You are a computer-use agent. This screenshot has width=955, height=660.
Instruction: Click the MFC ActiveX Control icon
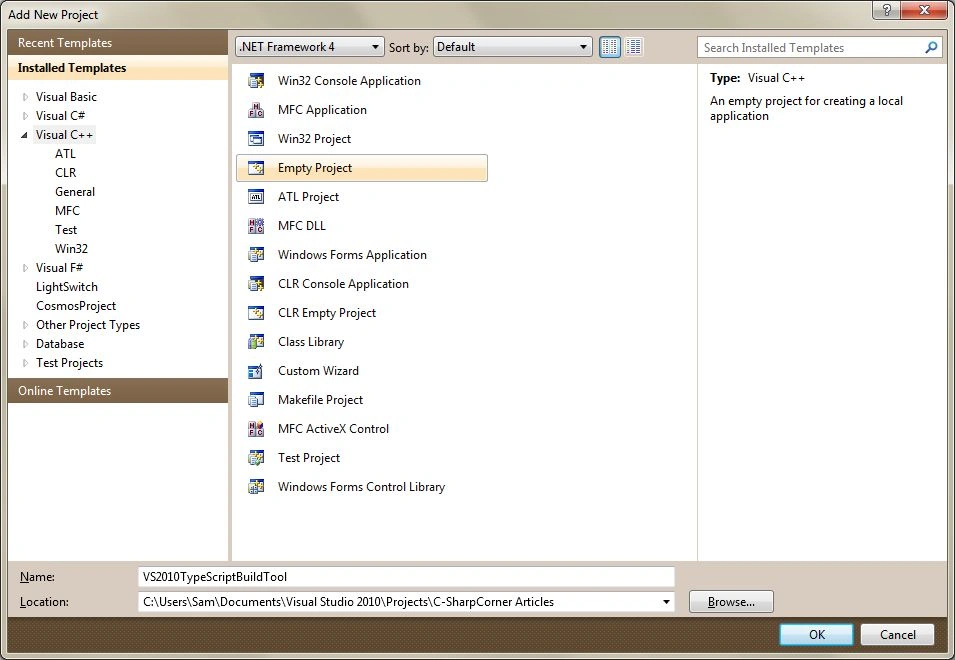(256, 429)
